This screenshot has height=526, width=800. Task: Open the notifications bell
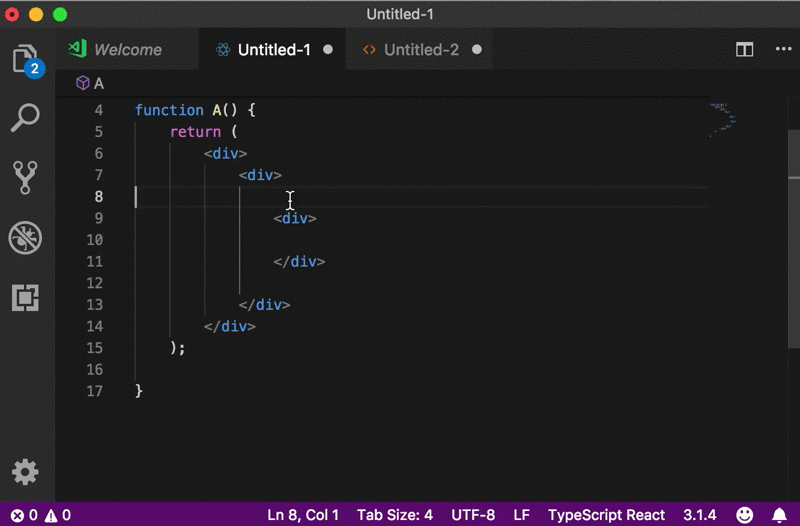click(779, 515)
